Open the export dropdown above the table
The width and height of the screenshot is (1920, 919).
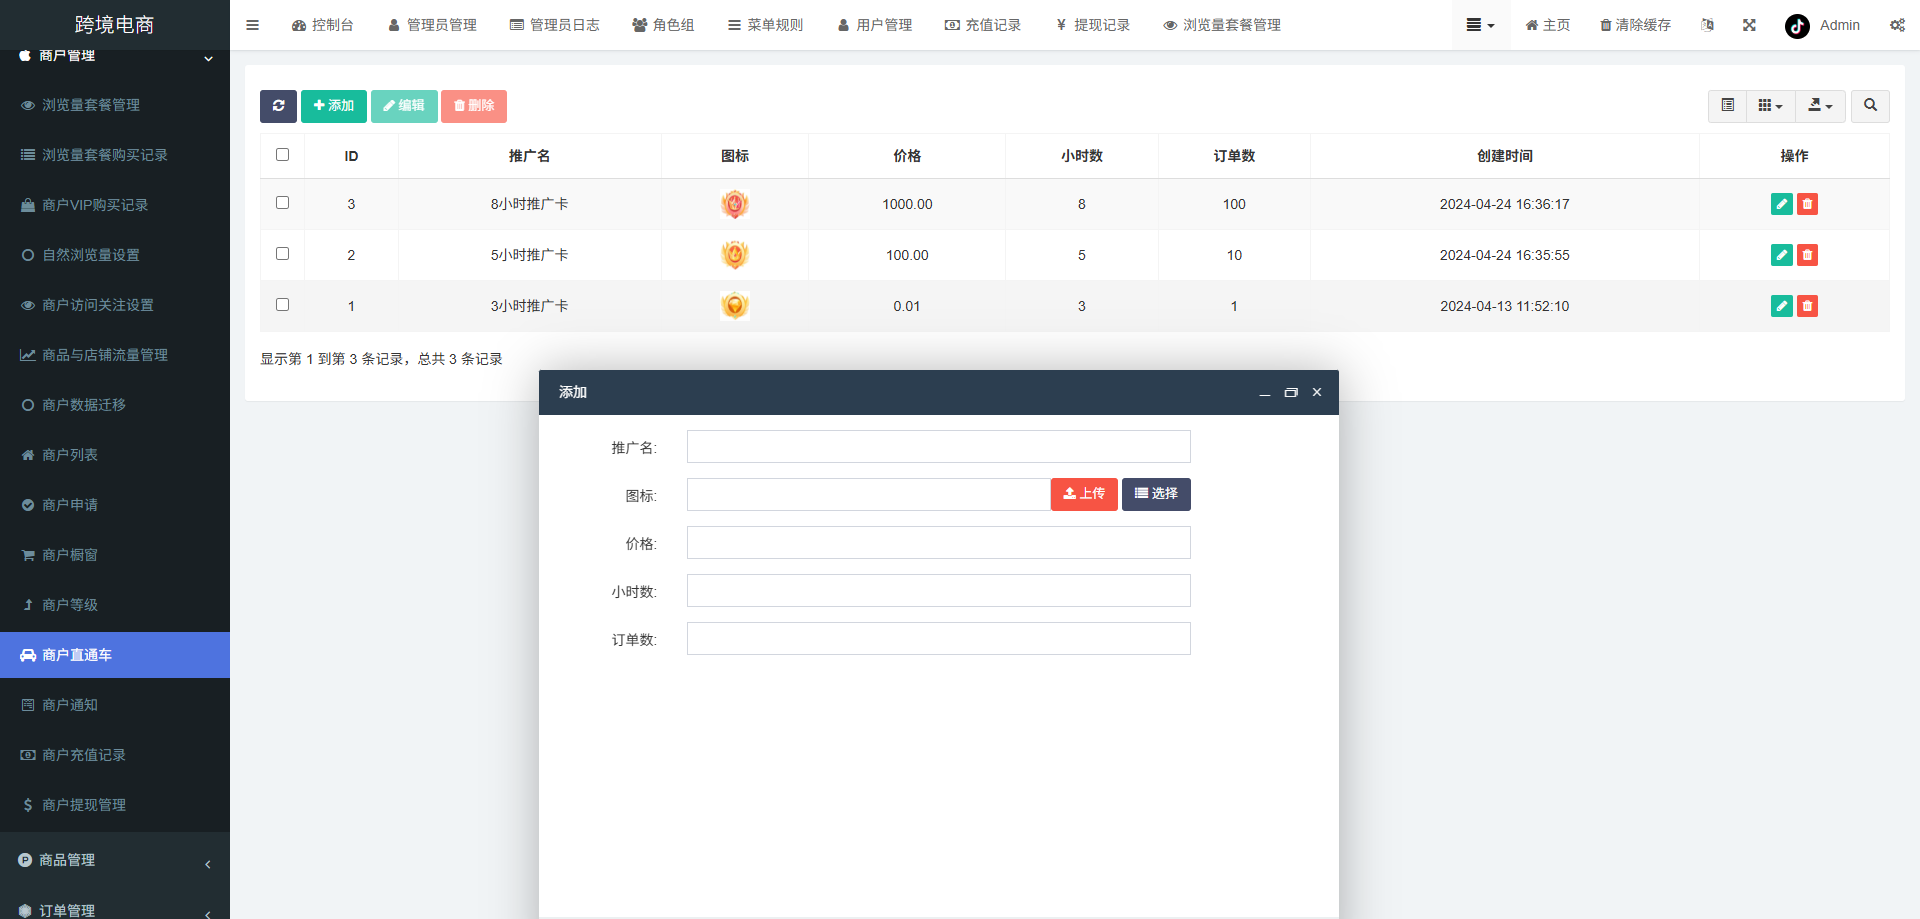tap(1820, 106)
